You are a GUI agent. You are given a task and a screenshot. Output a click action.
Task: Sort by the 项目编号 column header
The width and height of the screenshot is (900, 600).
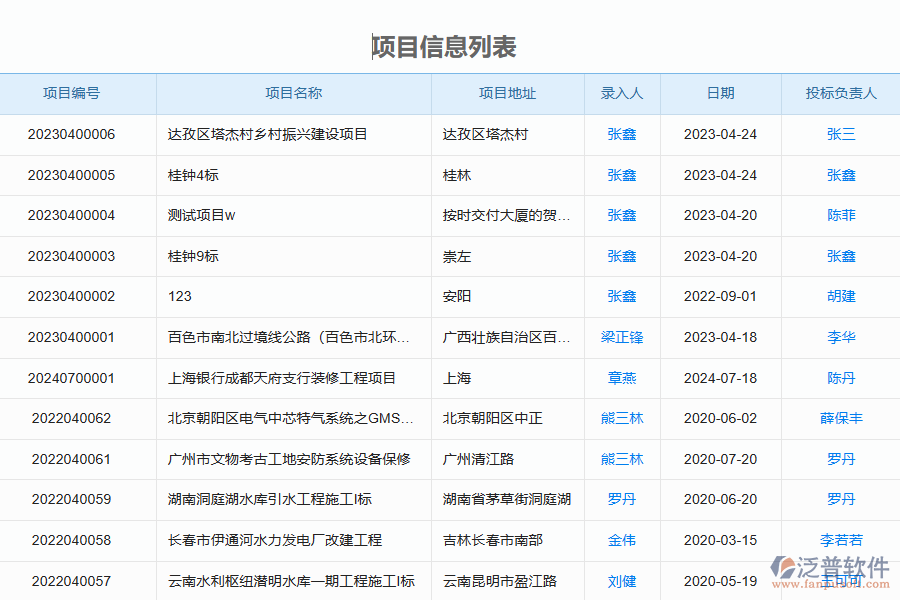[77, 93]
